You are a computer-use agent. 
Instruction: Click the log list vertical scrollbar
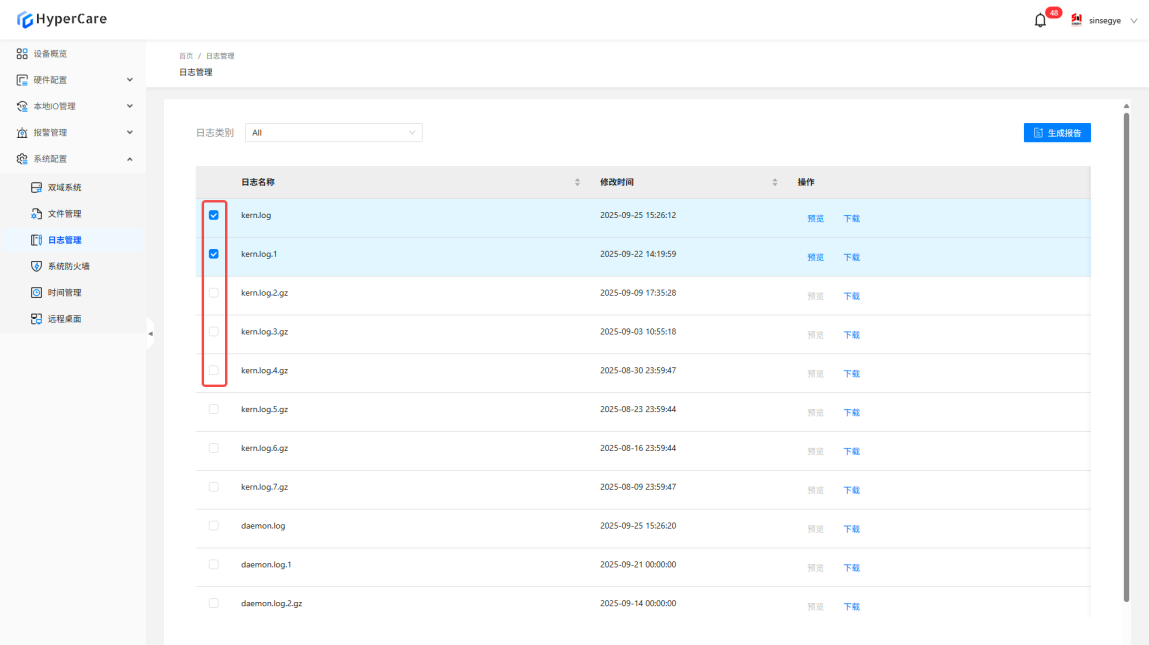1127,350
